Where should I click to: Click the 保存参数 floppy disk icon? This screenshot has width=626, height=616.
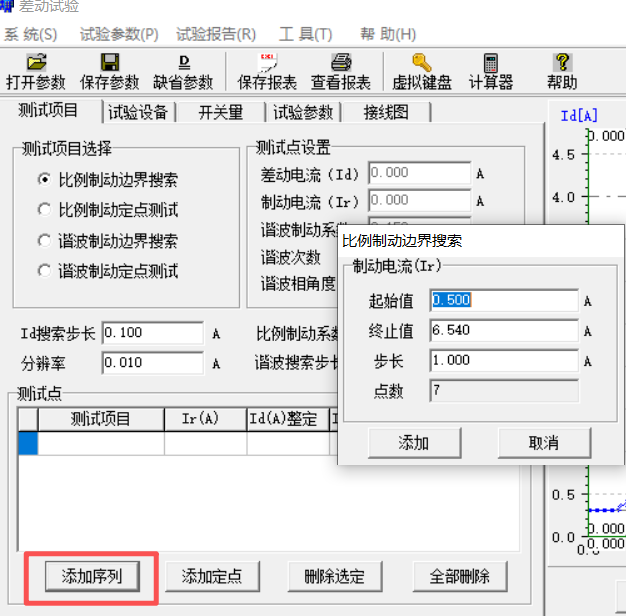point(110,63)
